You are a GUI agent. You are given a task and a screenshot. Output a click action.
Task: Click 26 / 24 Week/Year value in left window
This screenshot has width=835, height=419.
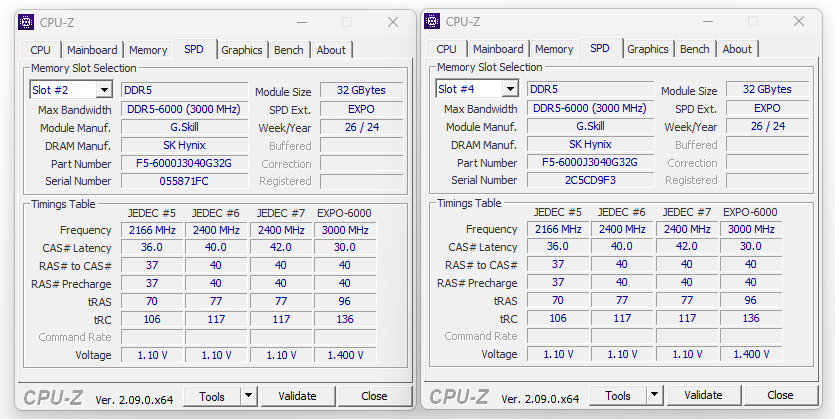tap(362, 127)
